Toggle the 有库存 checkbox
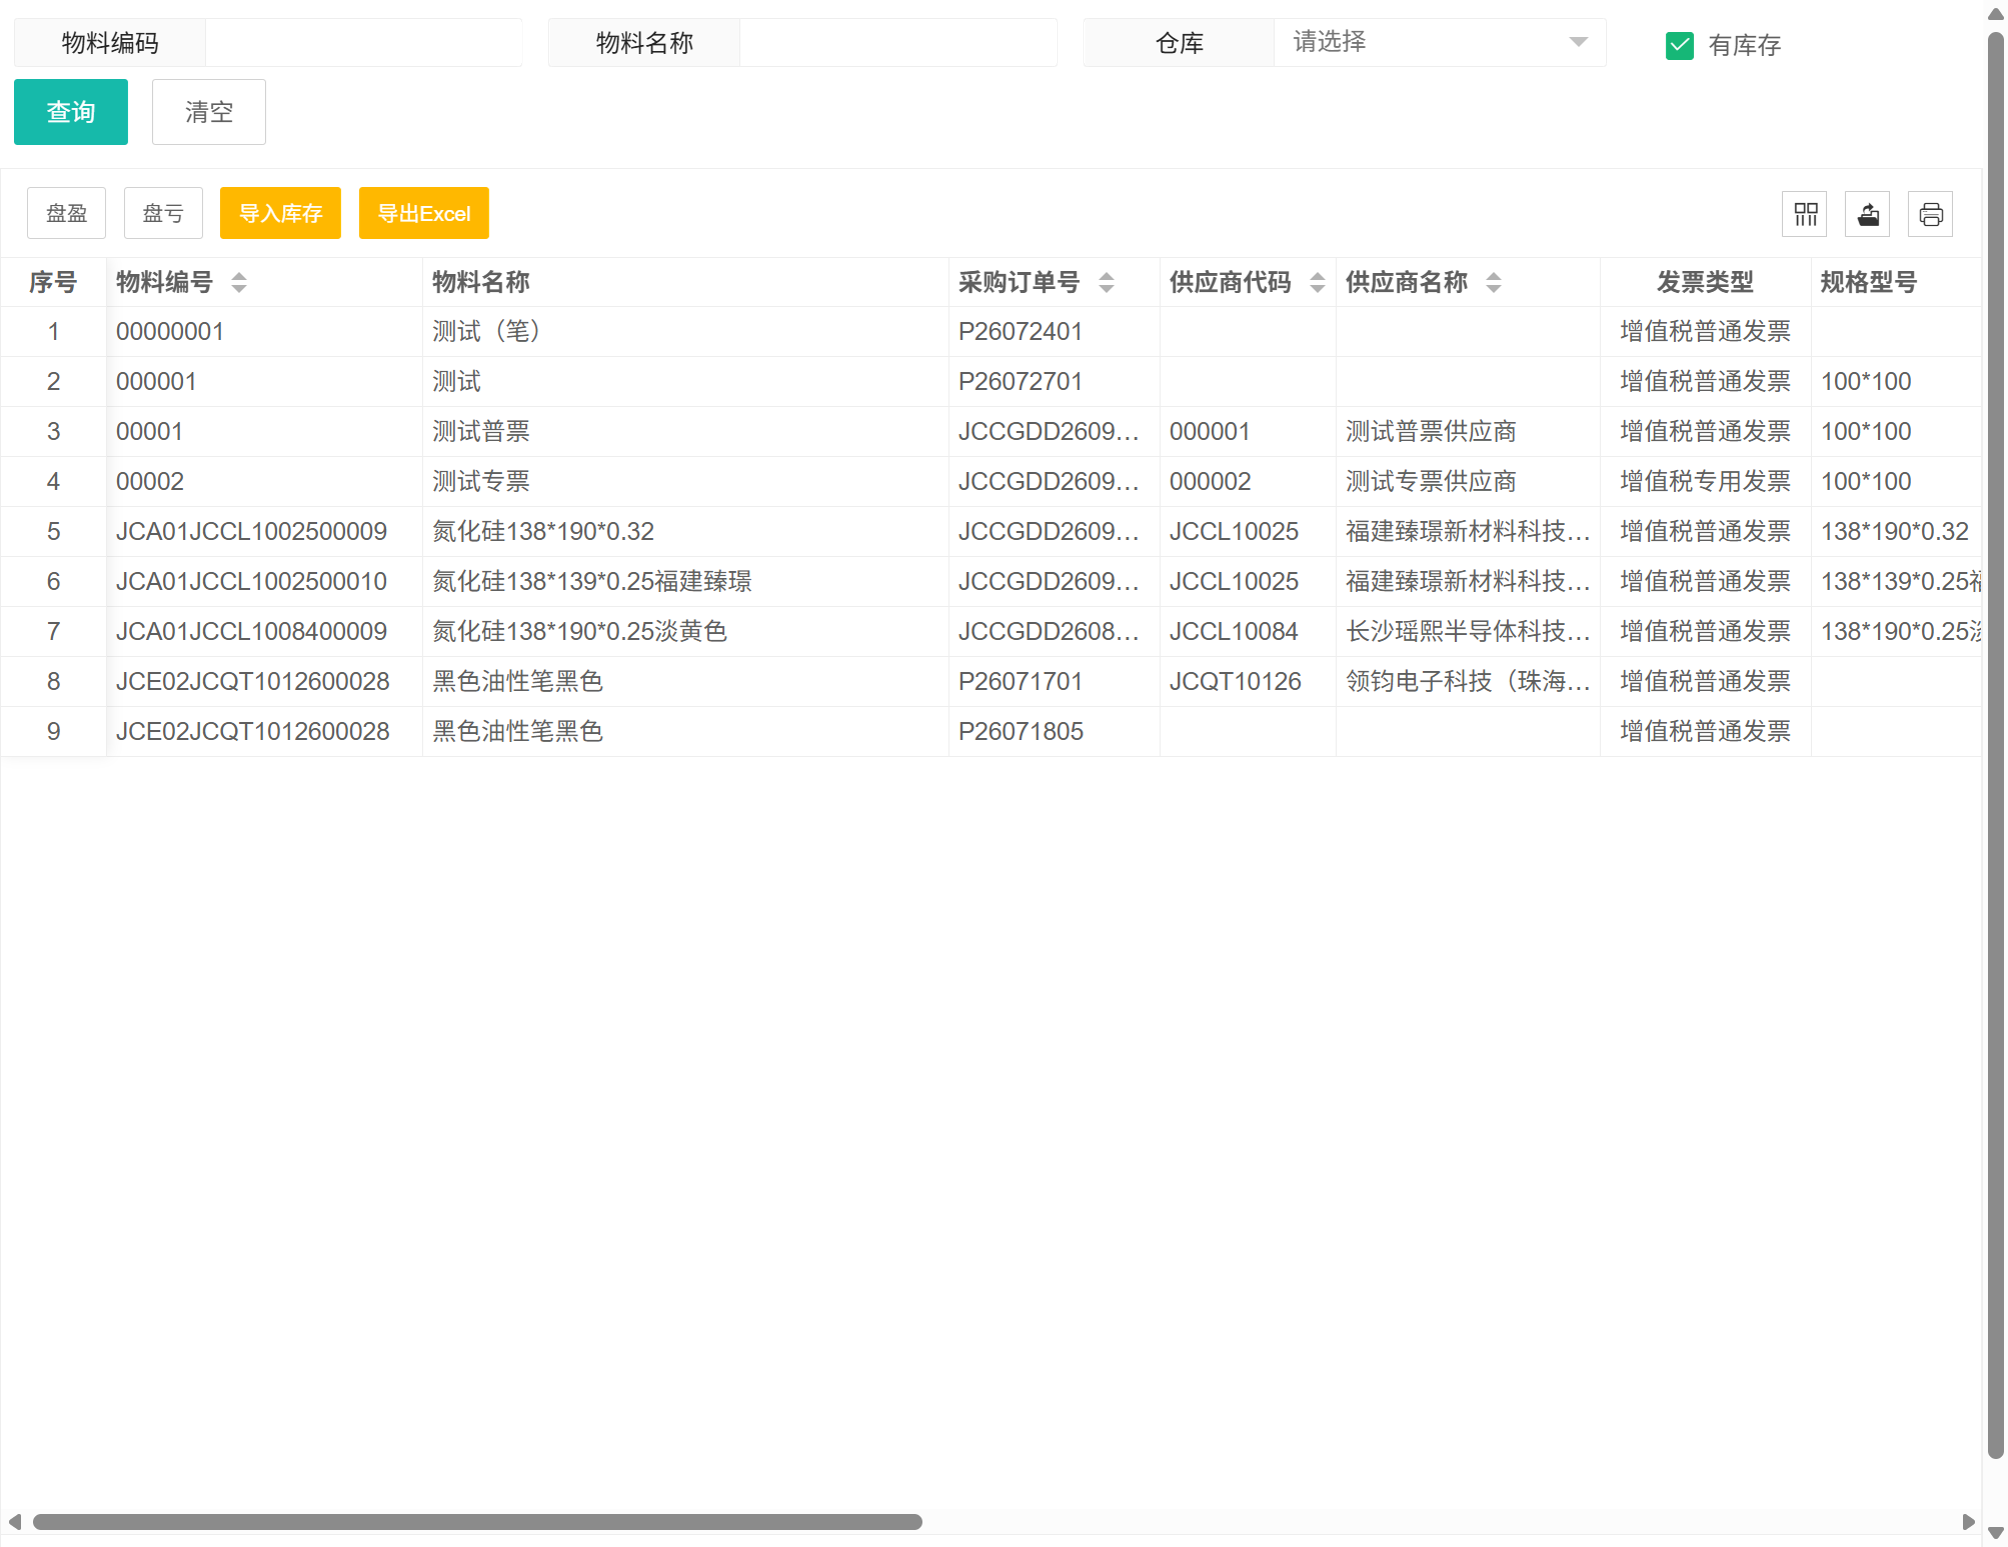Image resolution: width=2008 pixels, height=1547 pixels. 1680,45
